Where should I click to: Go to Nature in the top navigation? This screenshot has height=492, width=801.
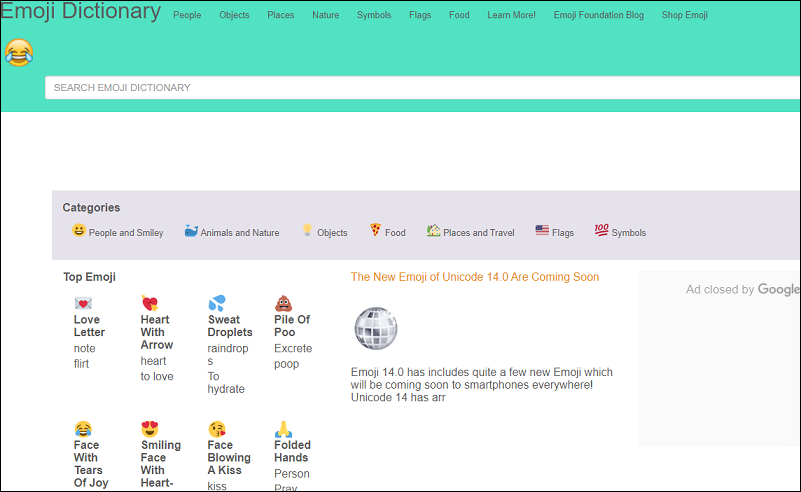click(325, 15)
